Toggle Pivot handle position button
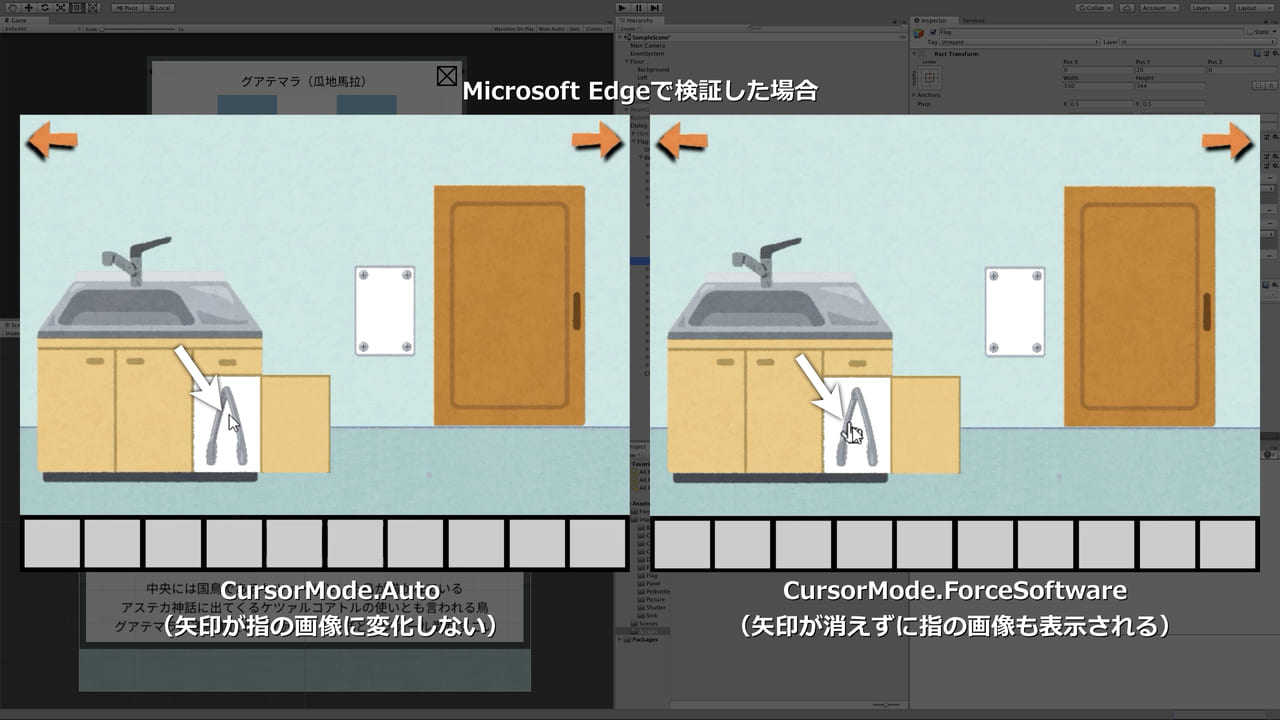 point(128,7)
